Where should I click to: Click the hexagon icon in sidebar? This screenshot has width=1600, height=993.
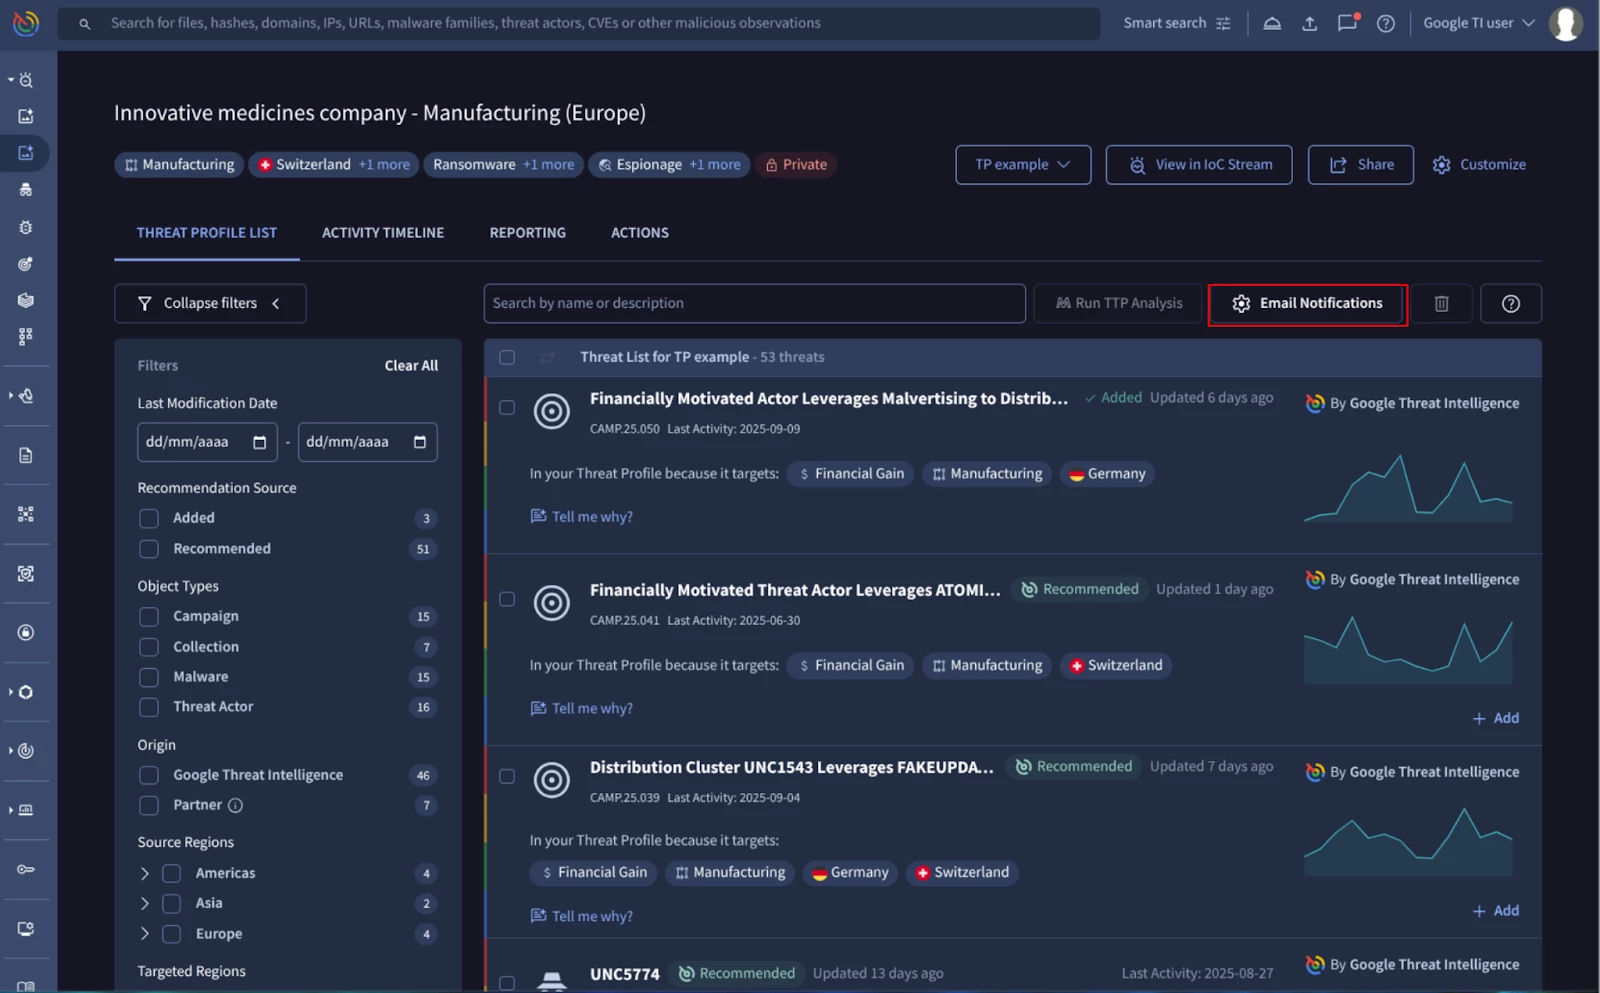point(26,692)
